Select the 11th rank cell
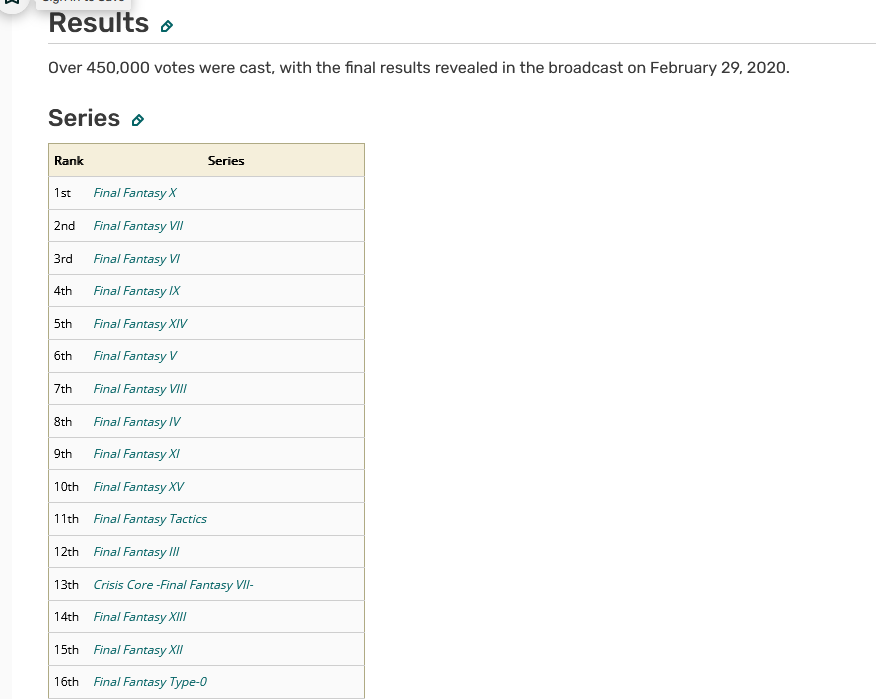879x699 pixels. [66, 519]
